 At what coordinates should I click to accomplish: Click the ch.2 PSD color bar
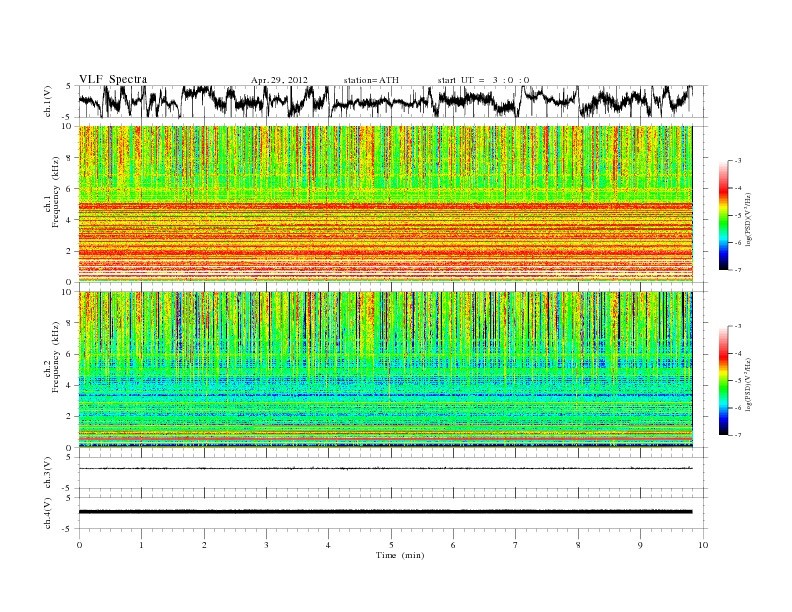724,381
